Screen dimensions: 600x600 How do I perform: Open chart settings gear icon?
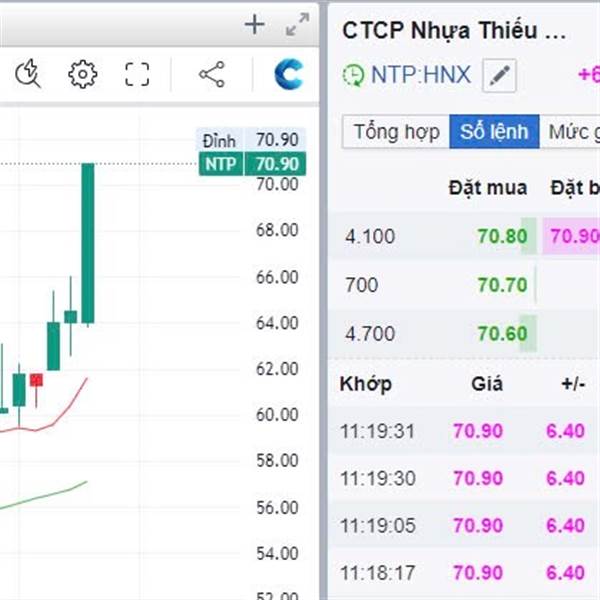click(83, 74)
